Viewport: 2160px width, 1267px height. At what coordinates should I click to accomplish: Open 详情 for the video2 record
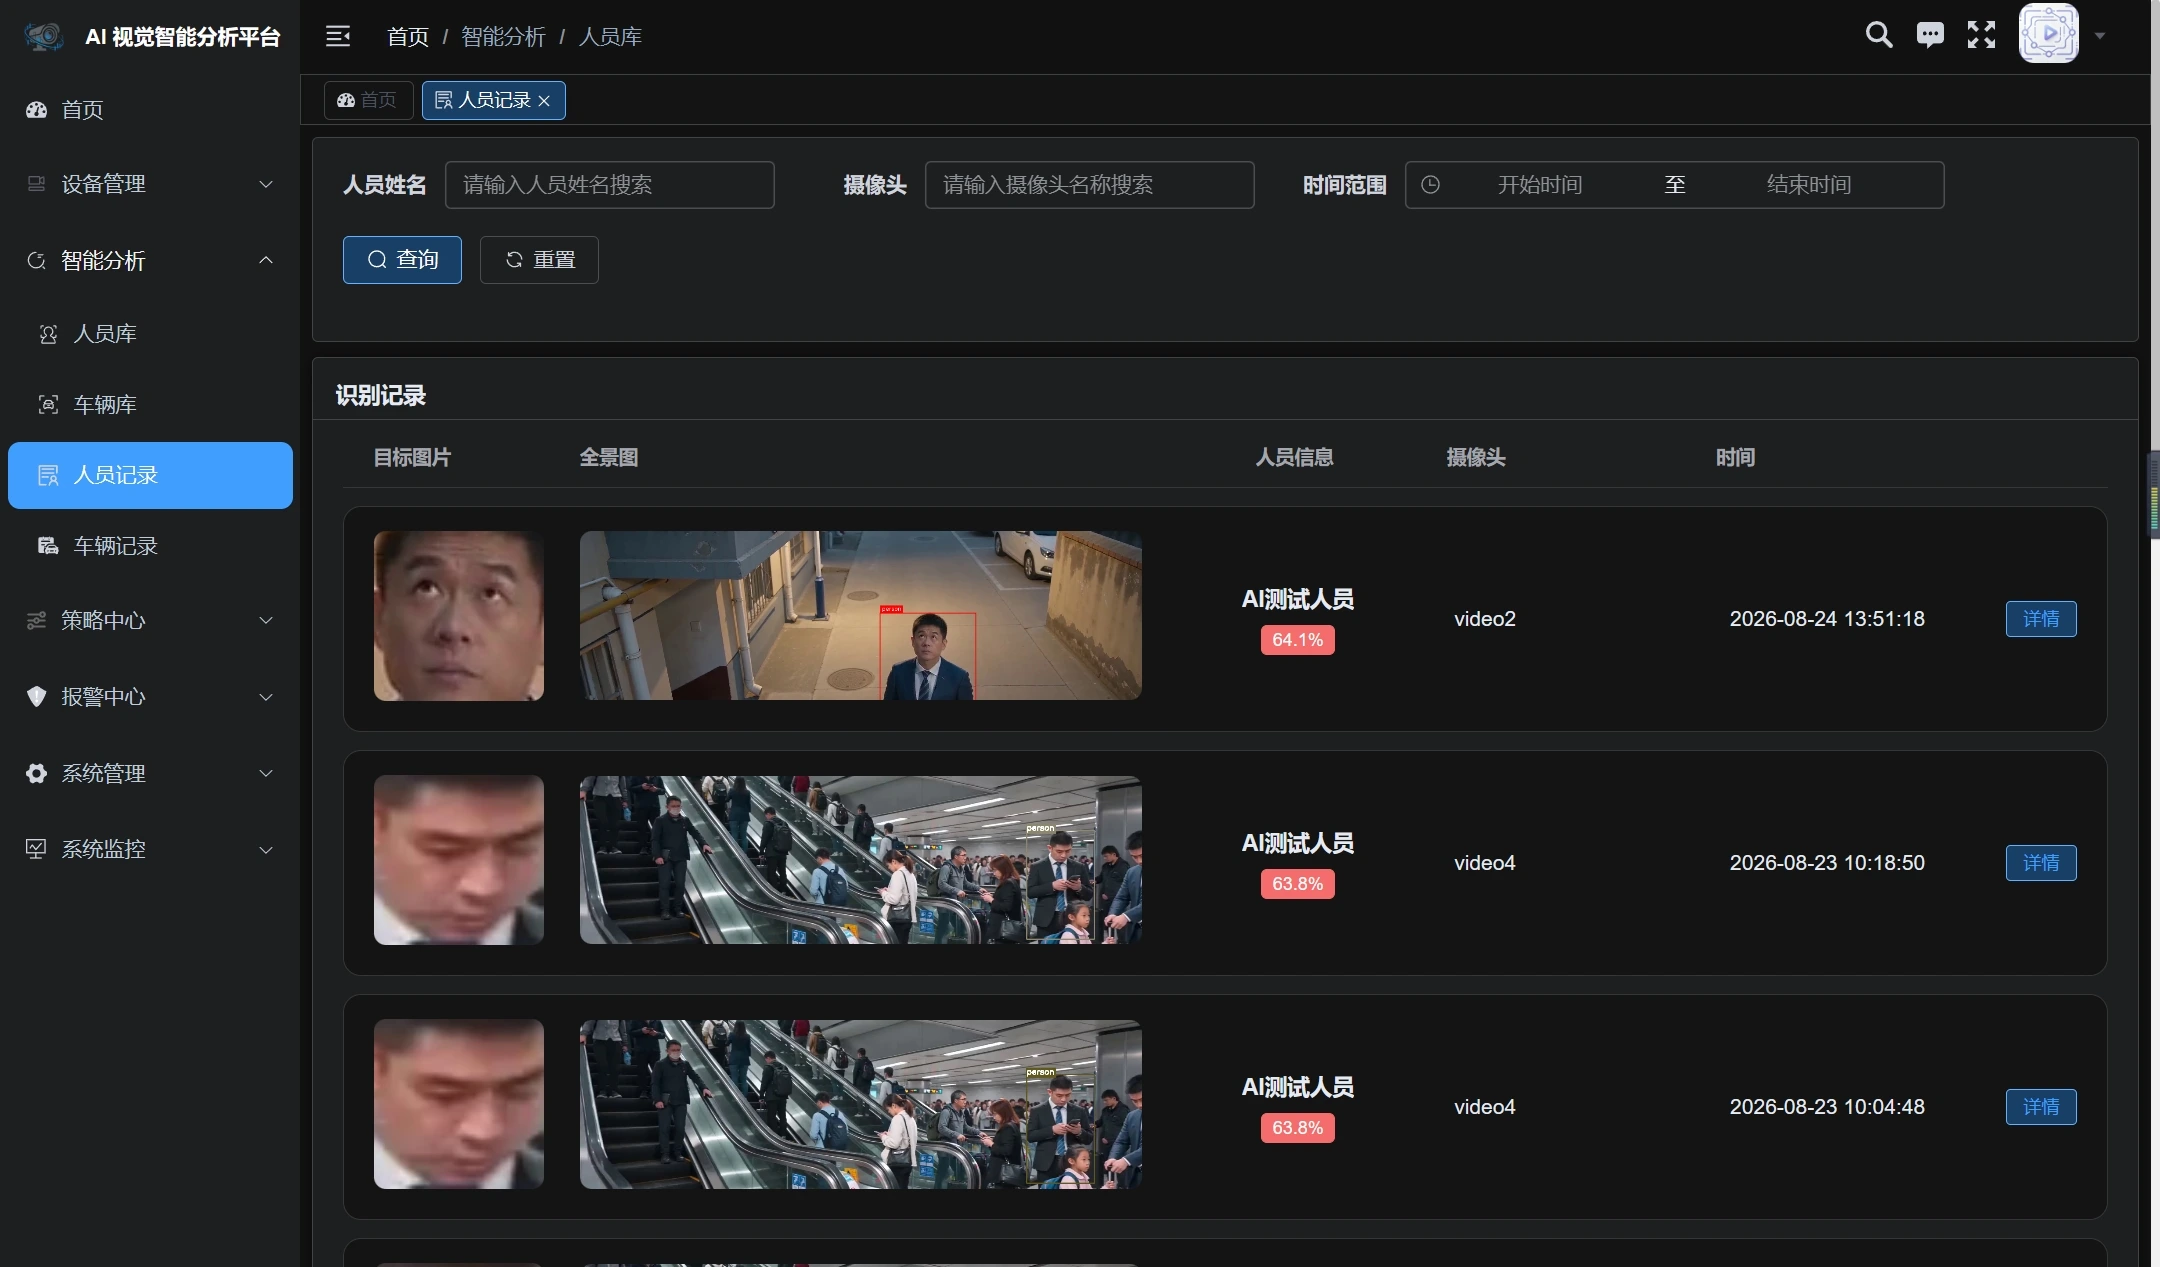(x=2041, y=619)
